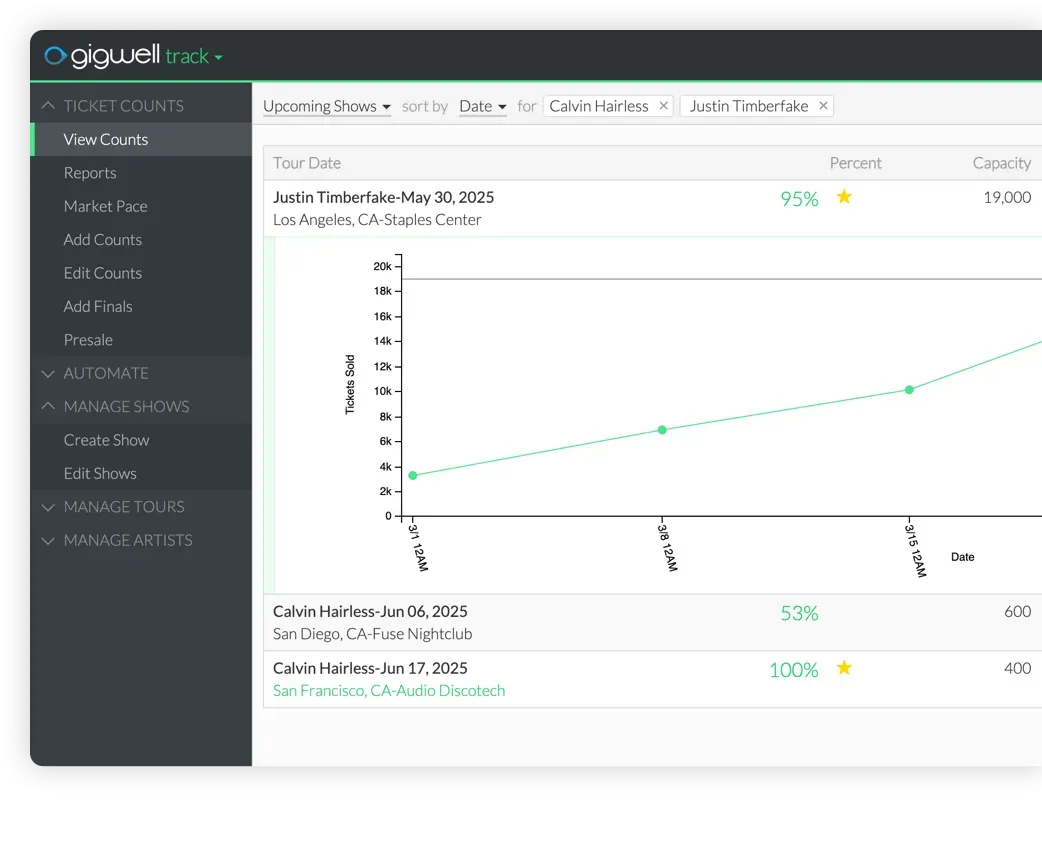This screenshot has height=862, width=1042.
Task: Select the Calvin Hairless-Jun 17, 2025 row
Action: click(x=653, y=679)
